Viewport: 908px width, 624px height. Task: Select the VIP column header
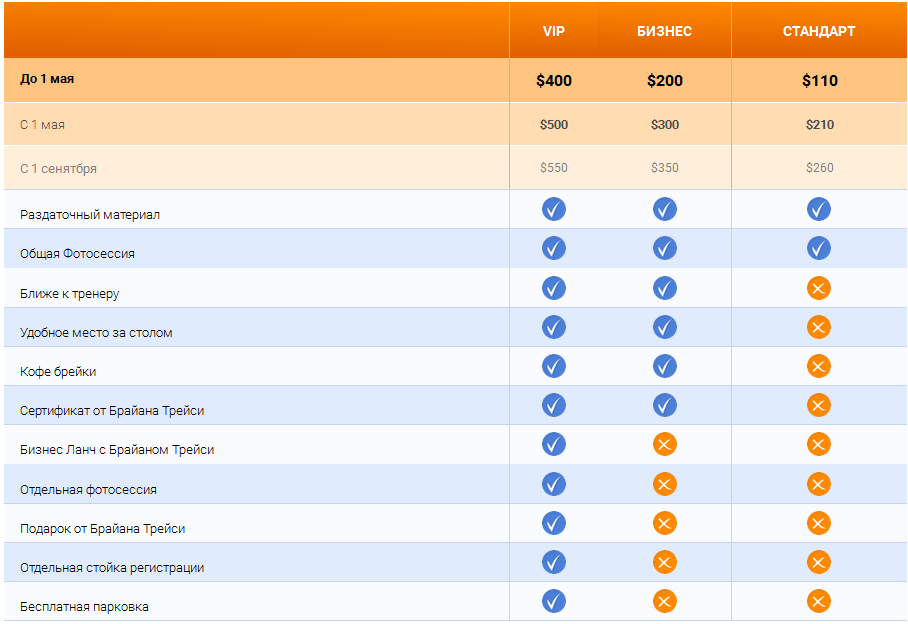tap(553, 31)
